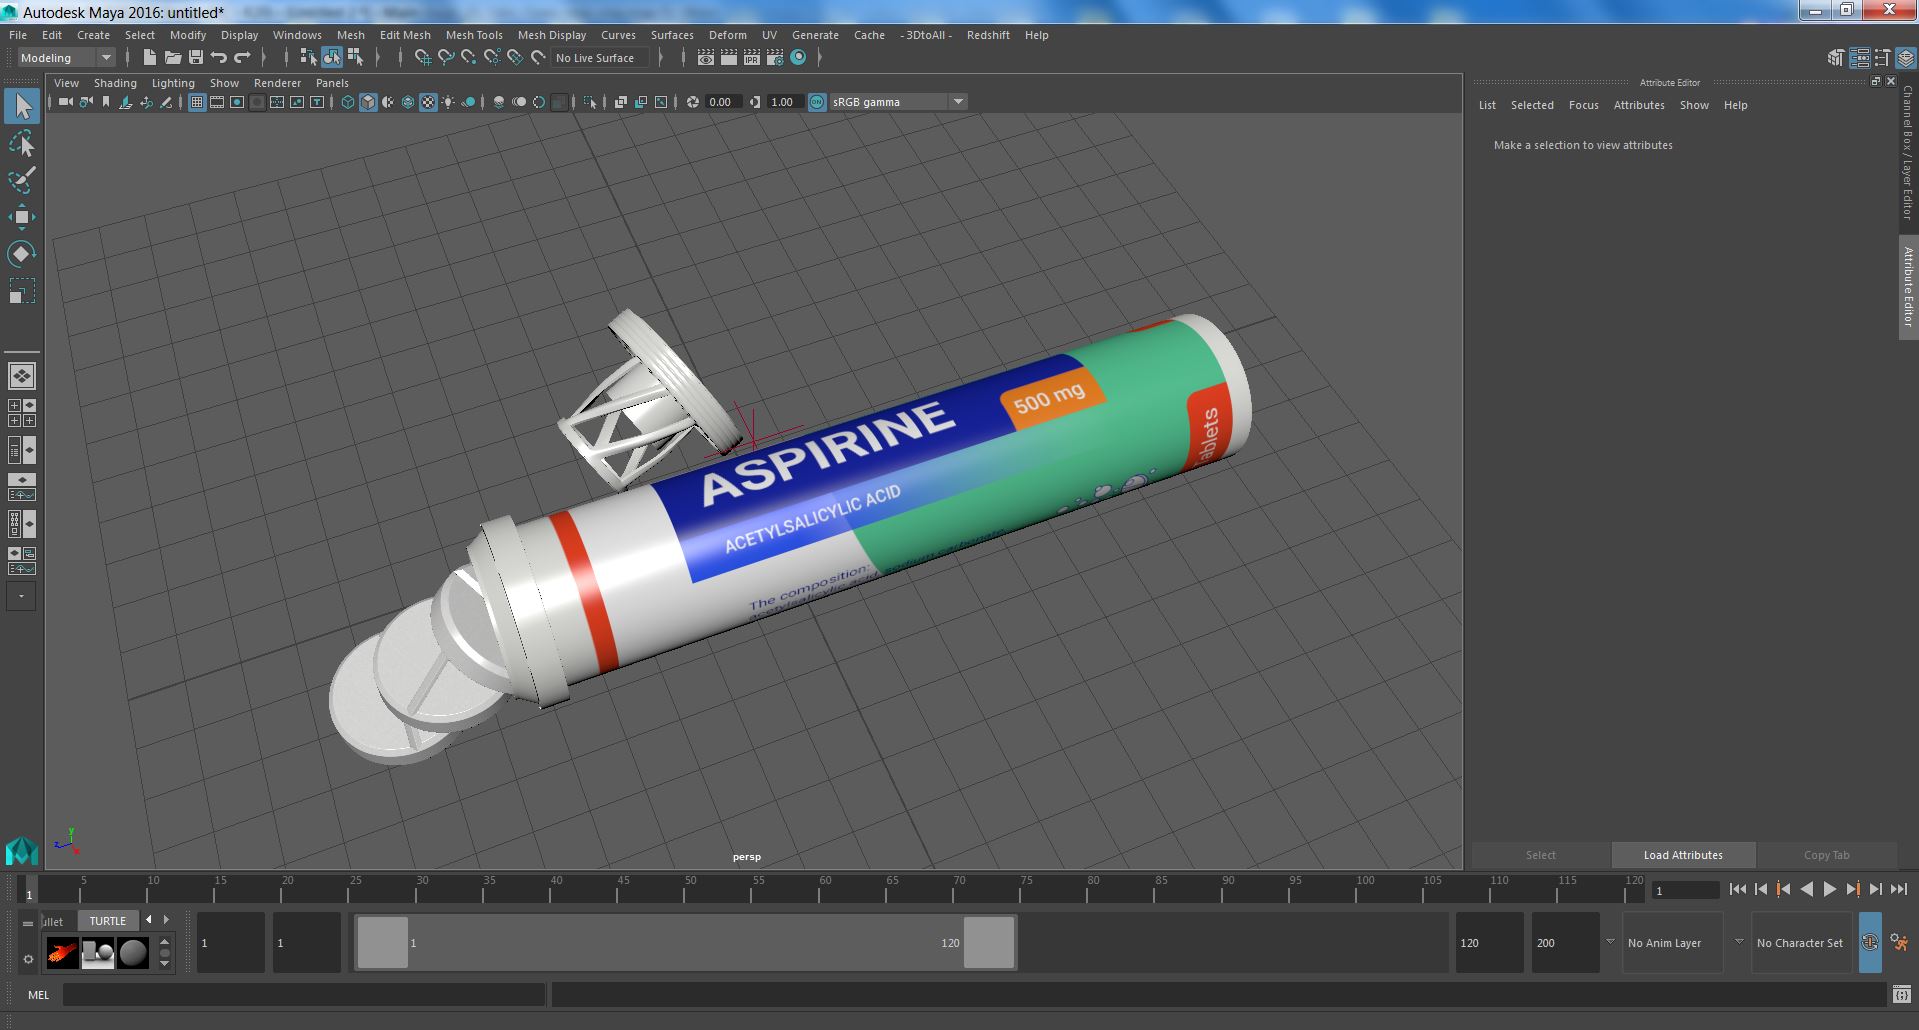Activate the Move tool

pyautogui.click(x=22, y=217)
